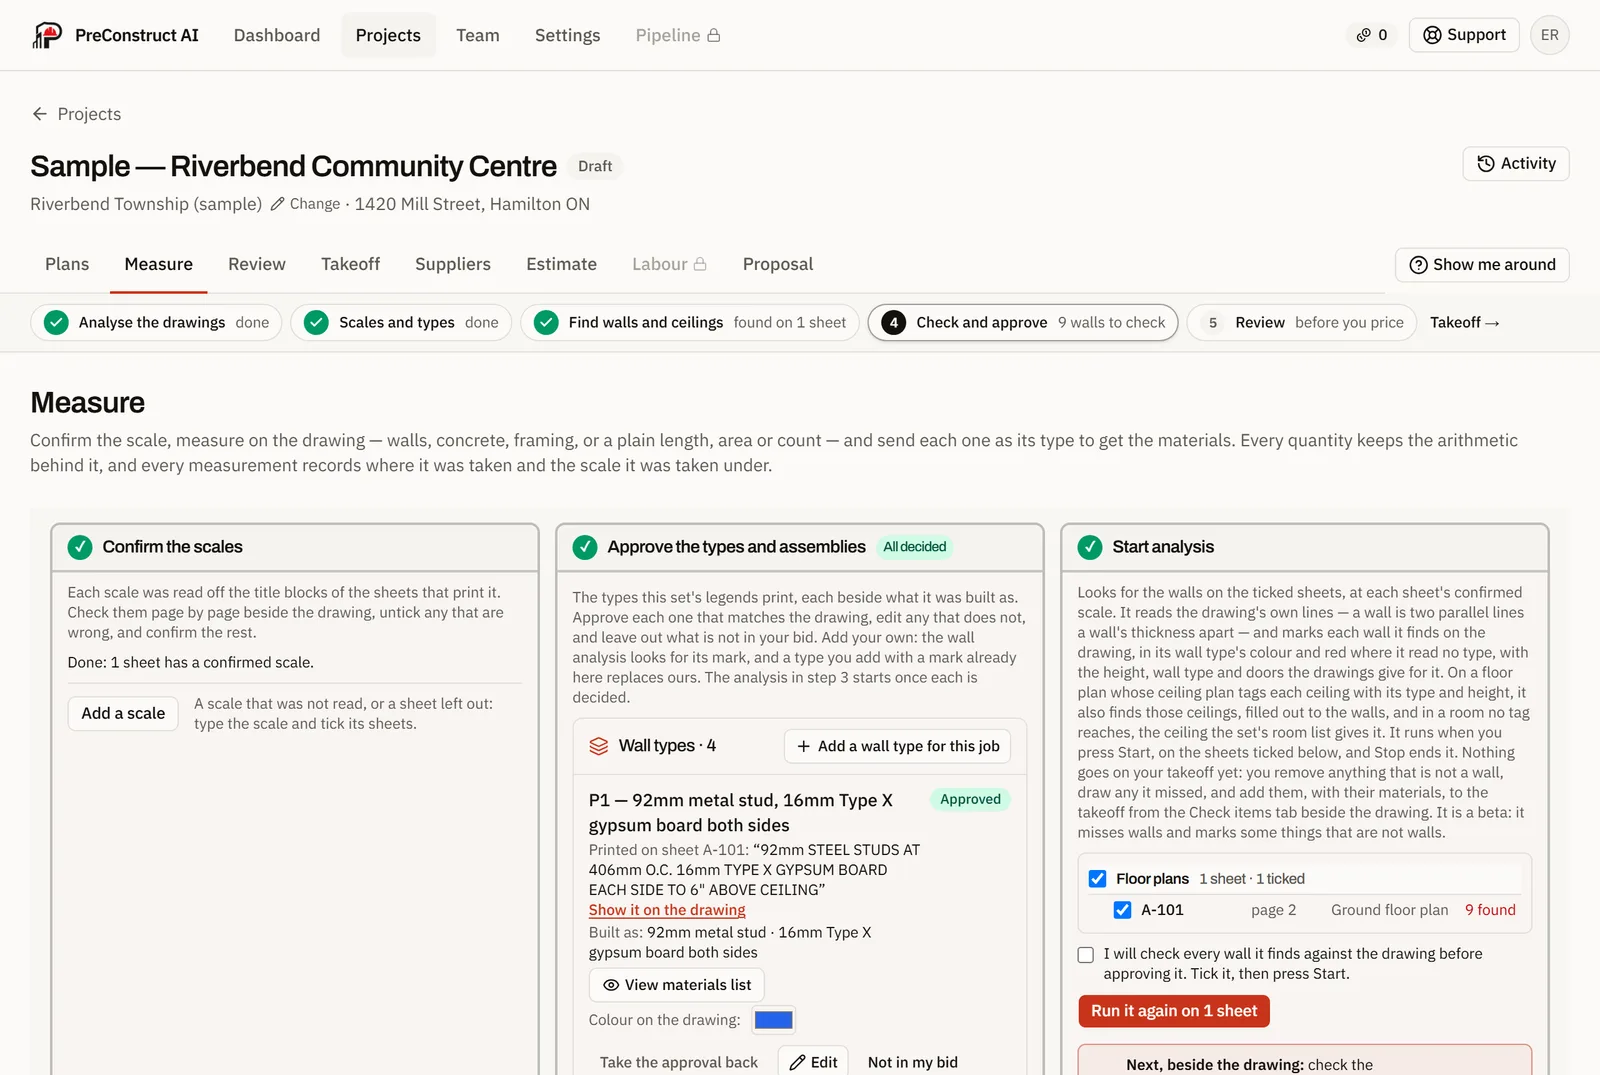Viewport: 1600px width, 1075px height.
Task: Open the link counter showing 0
Action: pyautogui.click(x=1372, y=35)
